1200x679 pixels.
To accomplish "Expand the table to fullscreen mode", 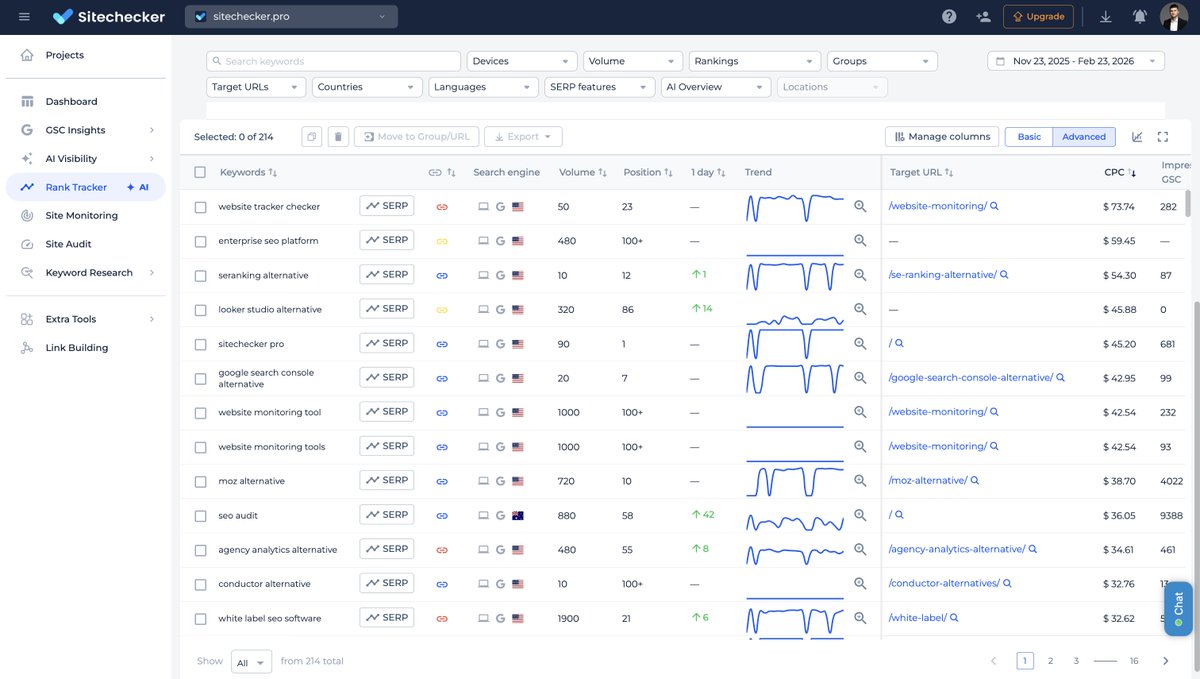I will click(x=1162, y=136).
